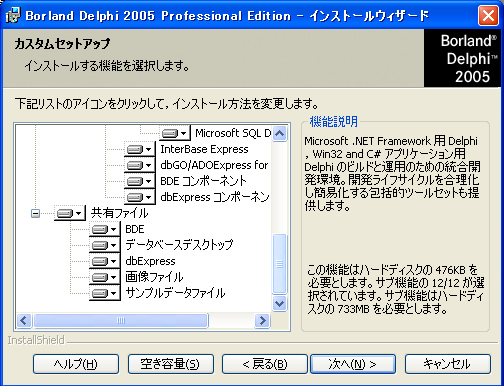Open install option dropdown for dbGO/ADOExpress
The height and width of the screenshot is (386, 504).
[140, 165]
